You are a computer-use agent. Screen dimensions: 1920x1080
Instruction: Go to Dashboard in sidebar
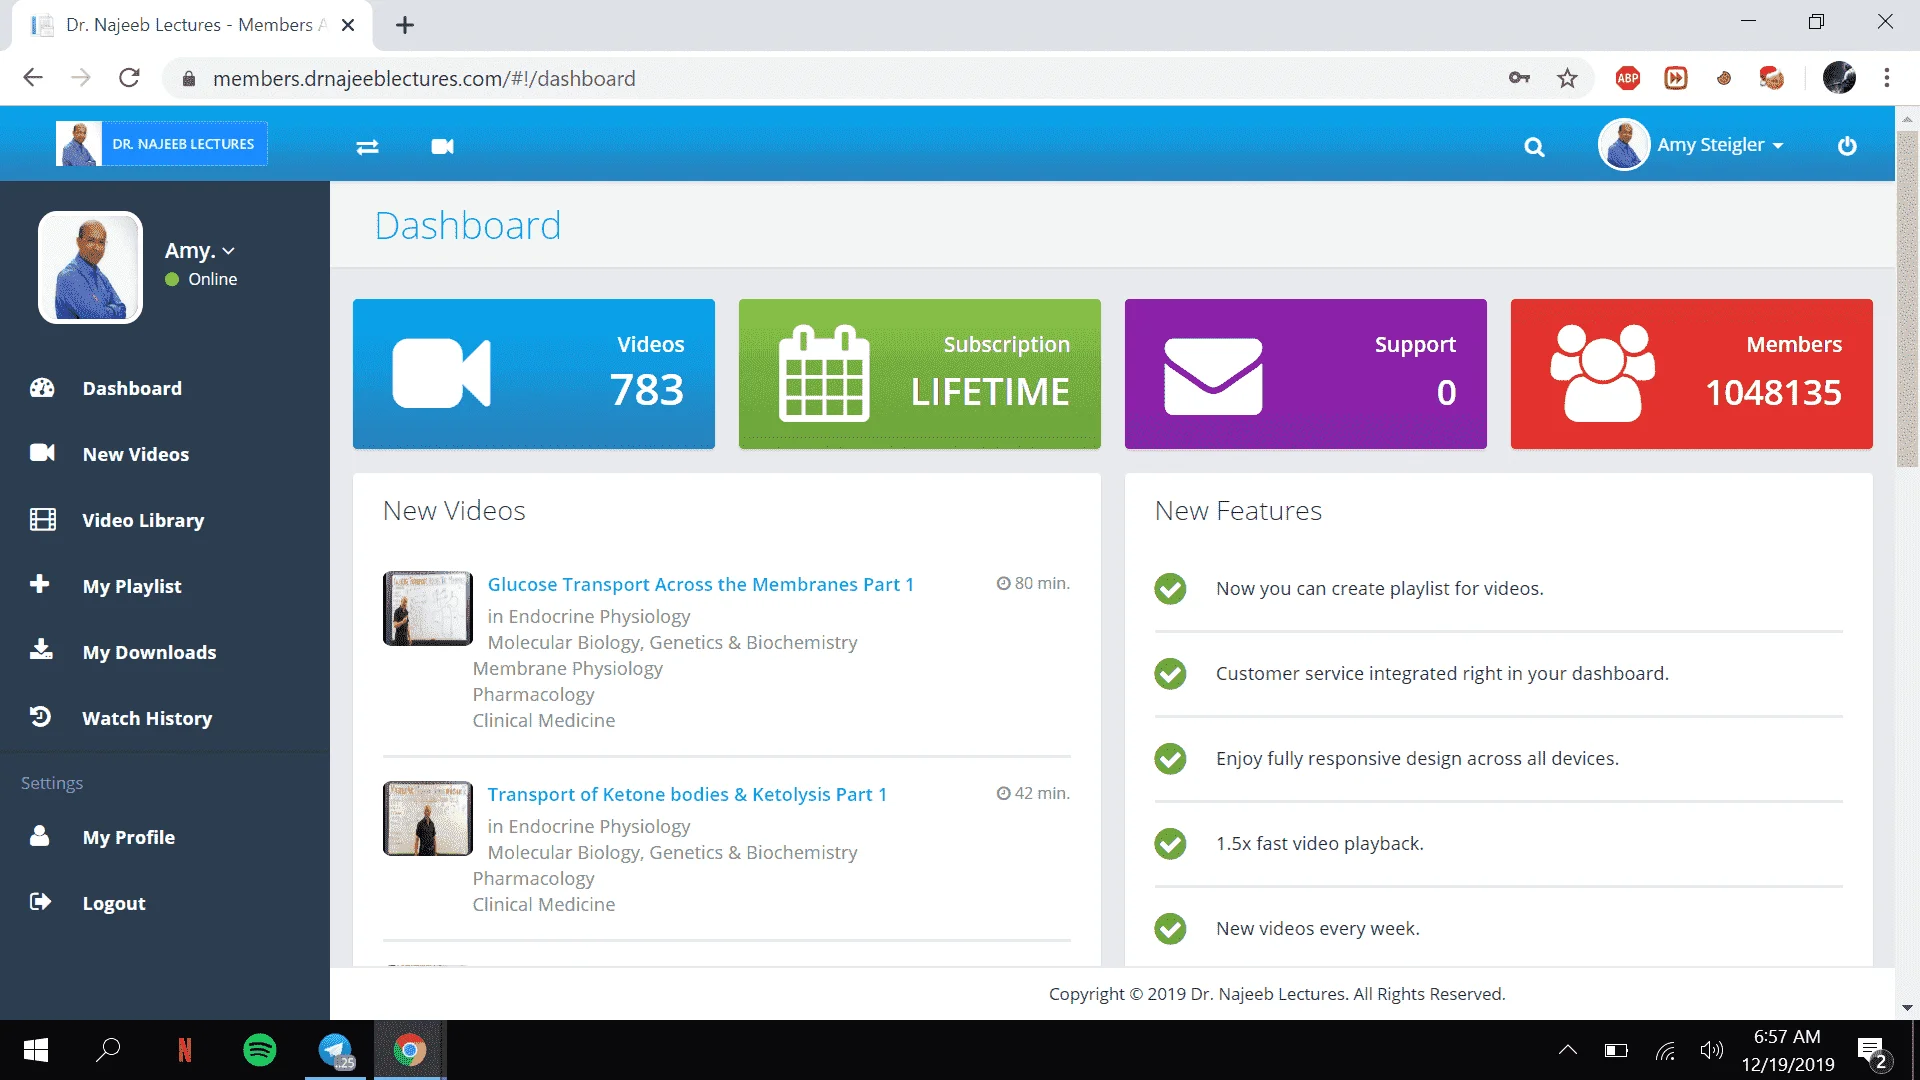(x=132, y=388)
